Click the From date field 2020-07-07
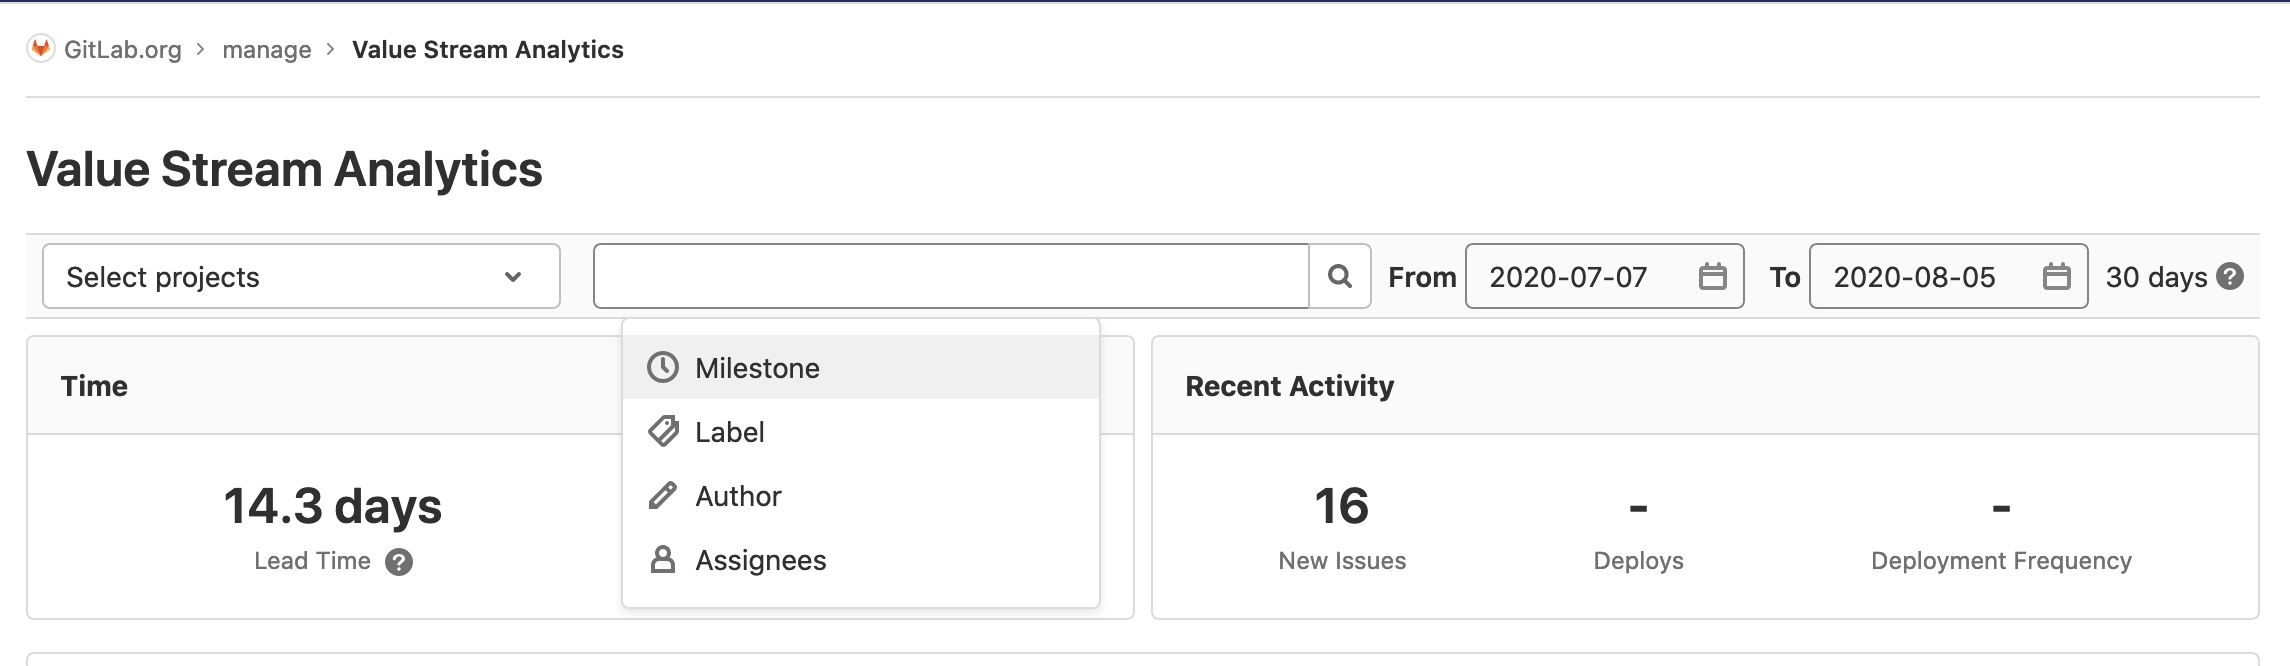This screenshot has width=2290, height=666. click(x=1568, y=277)
